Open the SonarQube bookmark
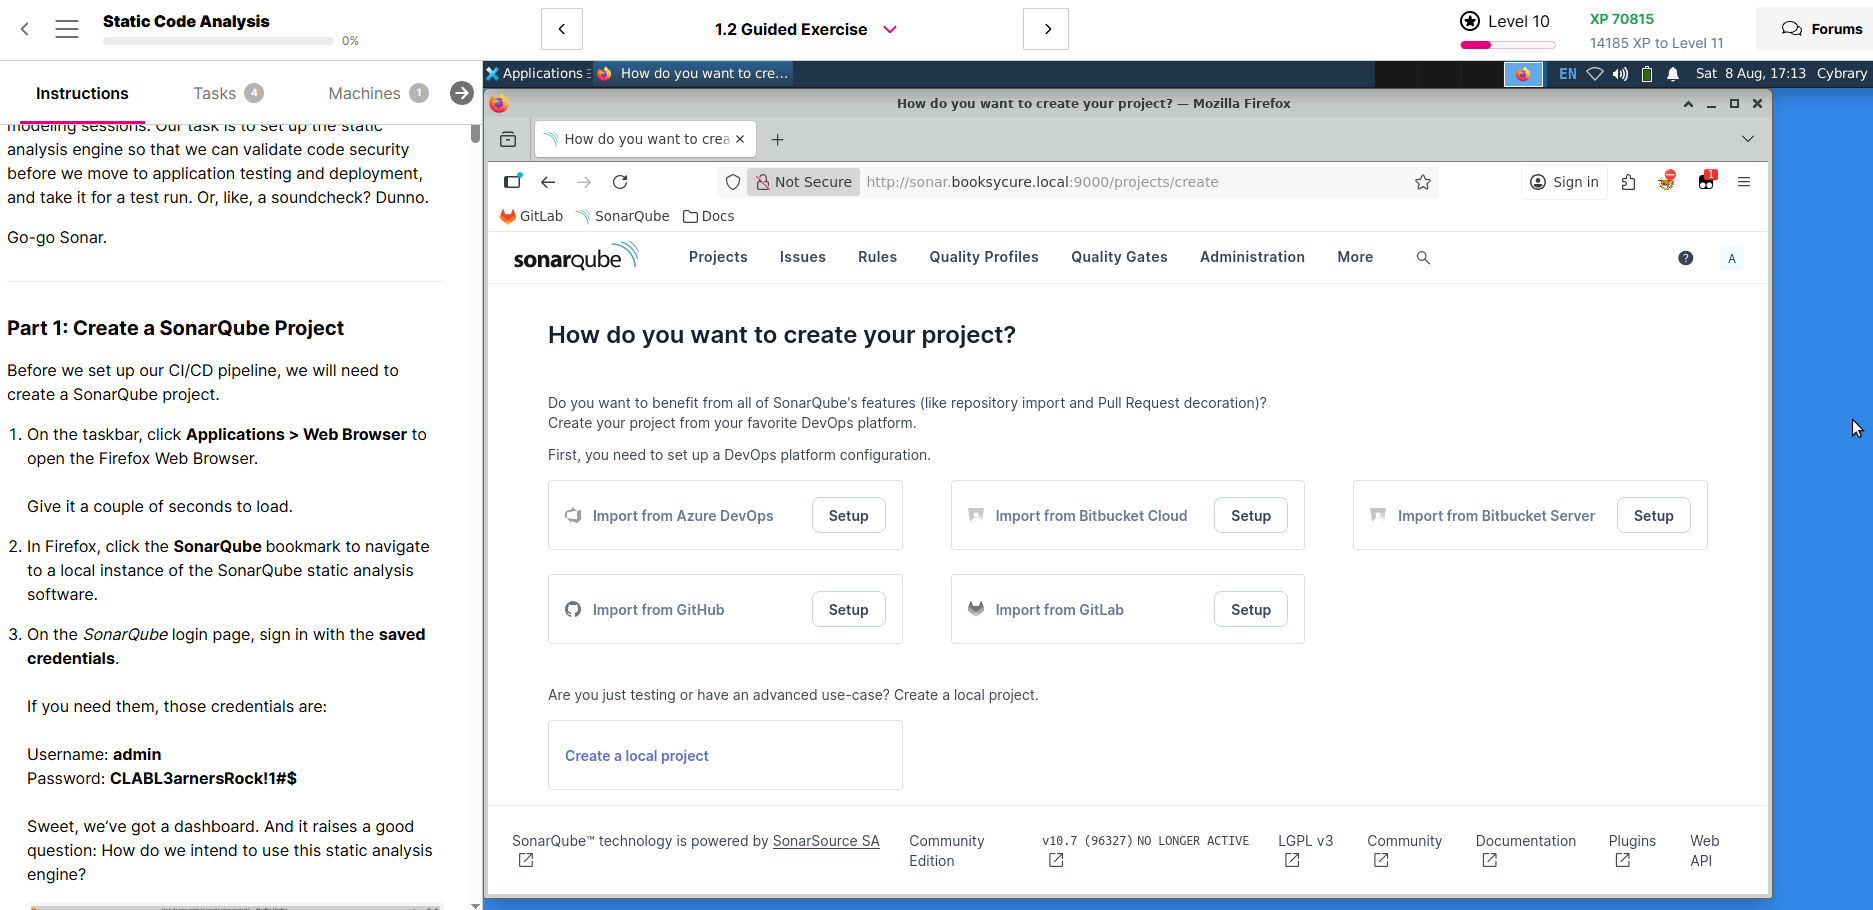 622,216
